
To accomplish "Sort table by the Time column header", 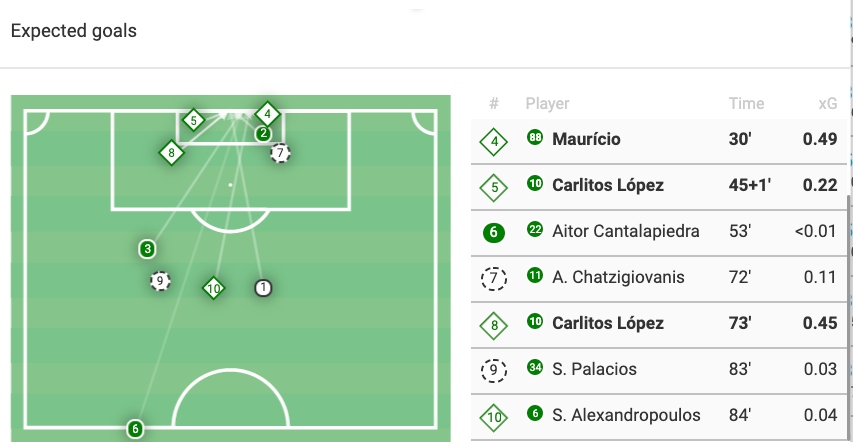I will pos(746,103).
